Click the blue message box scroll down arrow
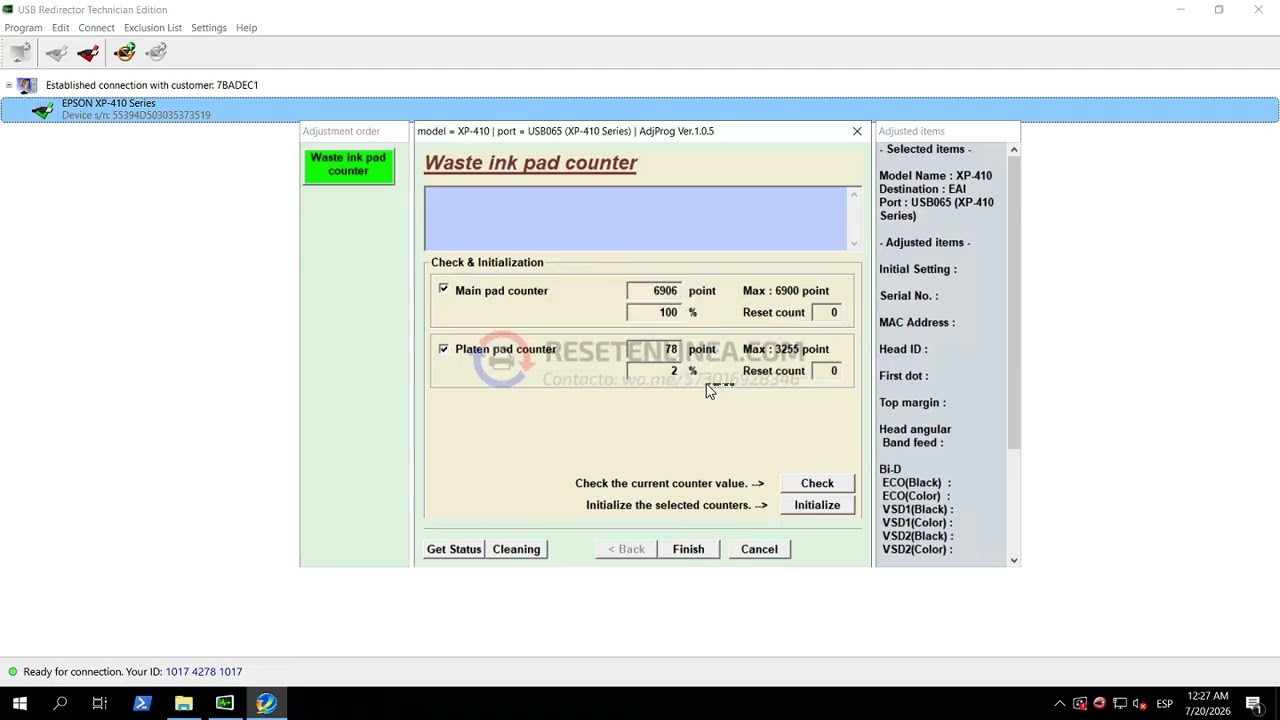This screenshot has width=1280, height=720. coord(854,244)
